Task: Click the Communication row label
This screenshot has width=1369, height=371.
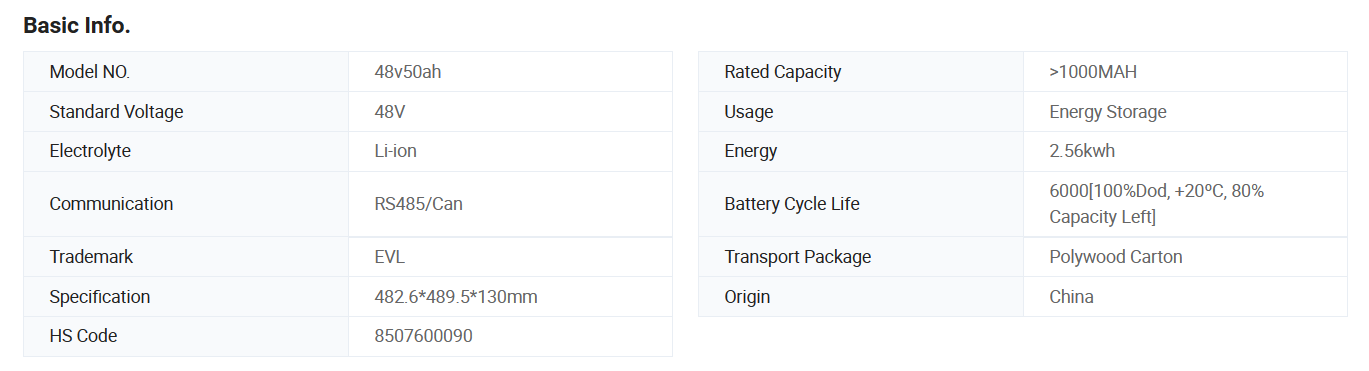Action: pos(111,204)
